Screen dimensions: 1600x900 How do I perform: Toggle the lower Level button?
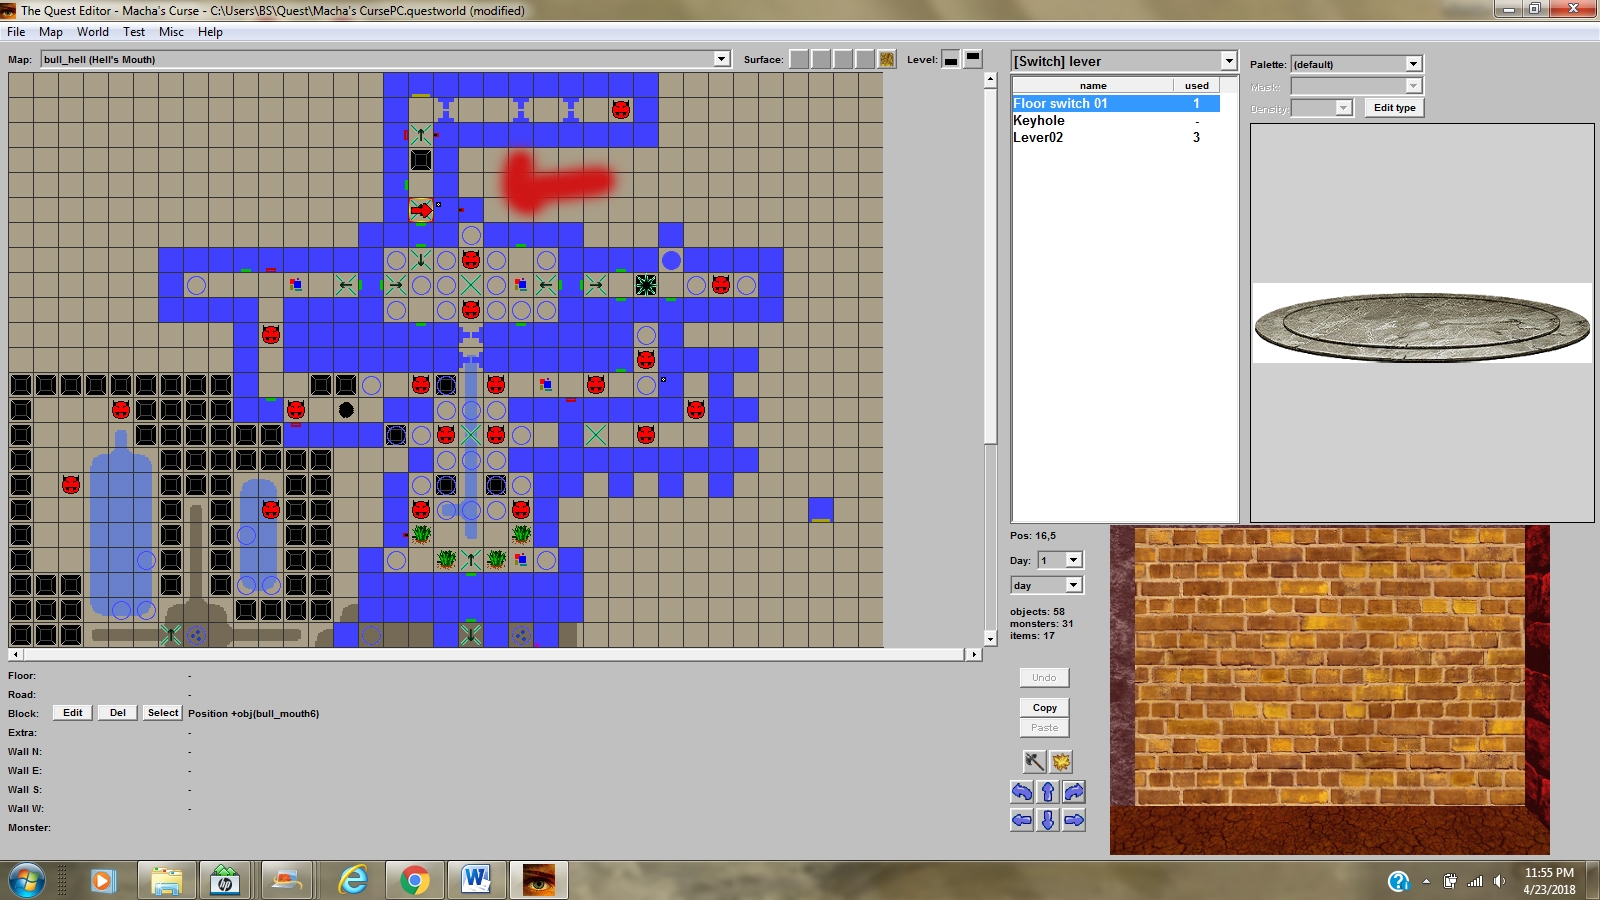[x=951, y=60]
